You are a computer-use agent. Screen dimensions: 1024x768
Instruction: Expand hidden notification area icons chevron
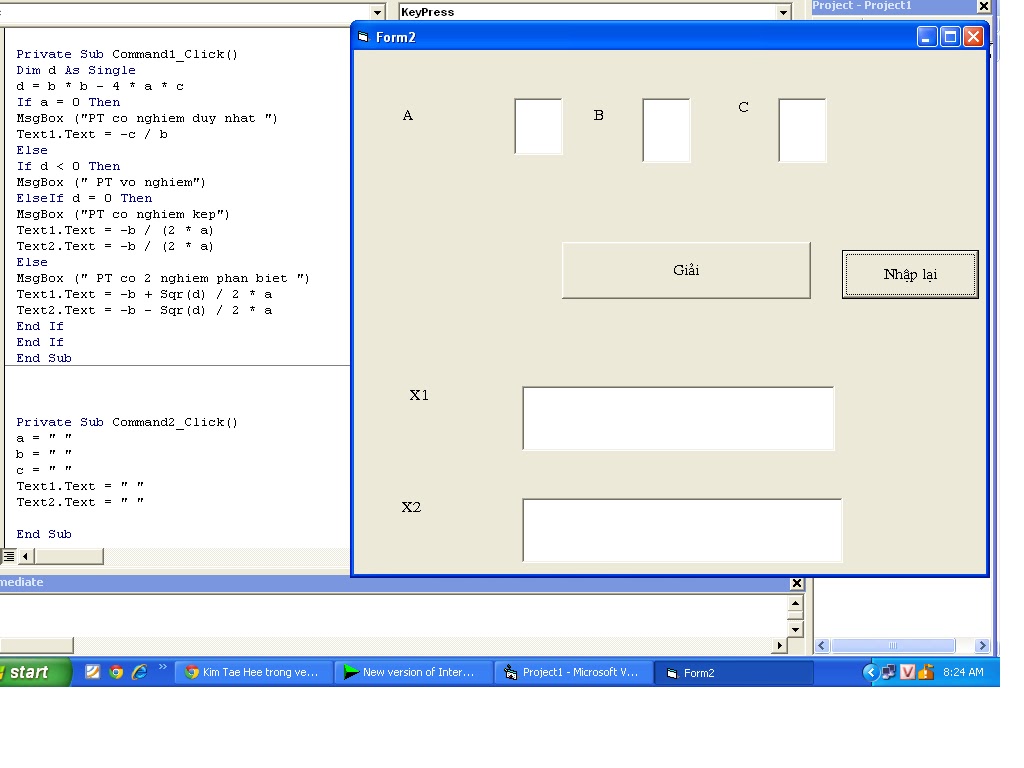point(869,672)
